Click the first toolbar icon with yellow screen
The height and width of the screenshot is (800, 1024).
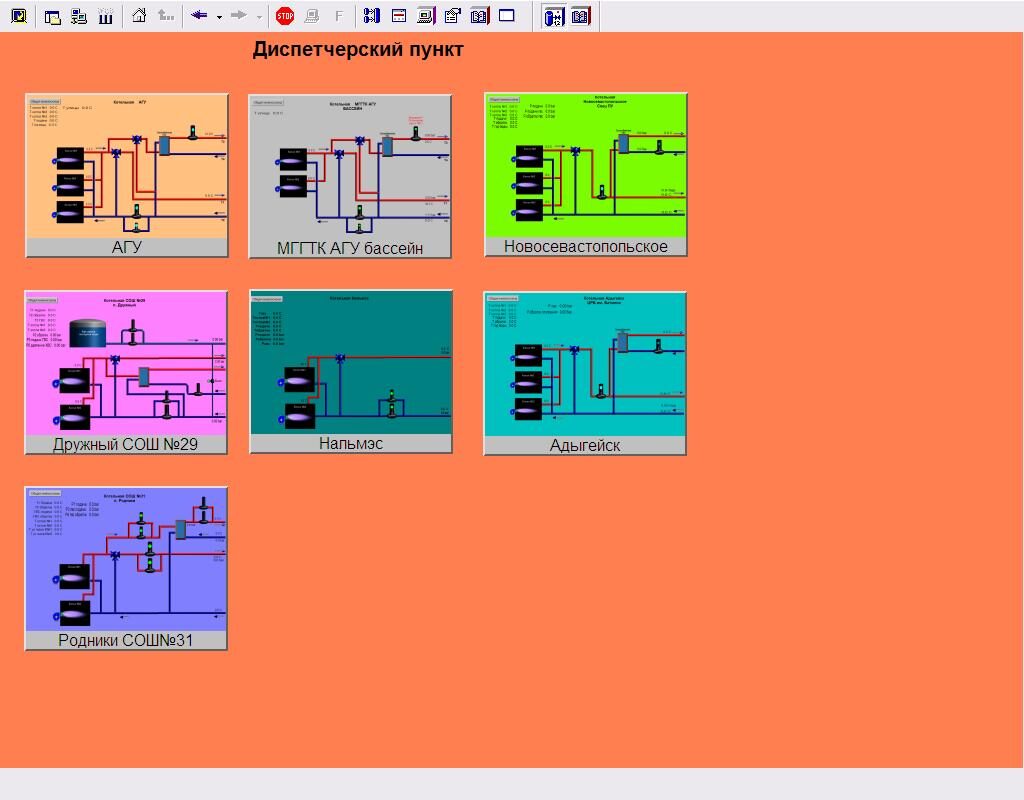coord(18,16)
